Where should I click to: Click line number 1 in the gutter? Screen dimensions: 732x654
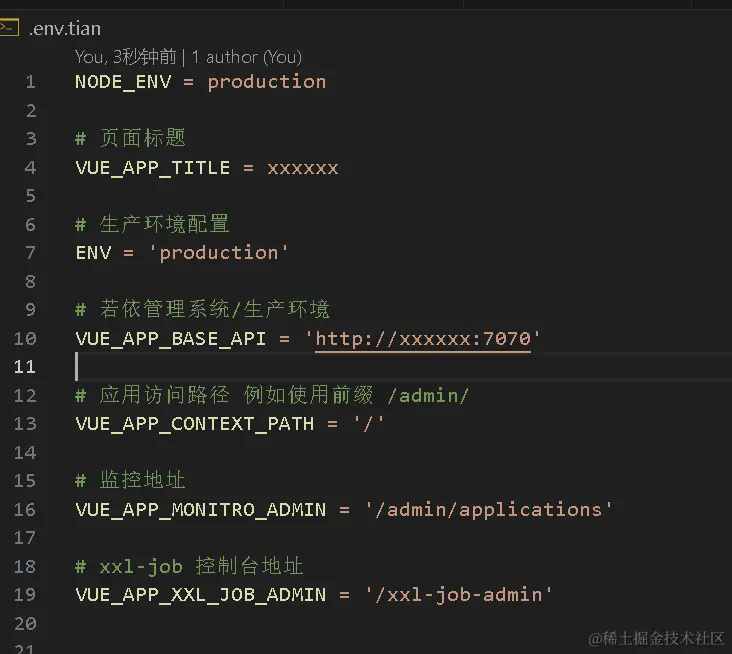coord(30,82)
